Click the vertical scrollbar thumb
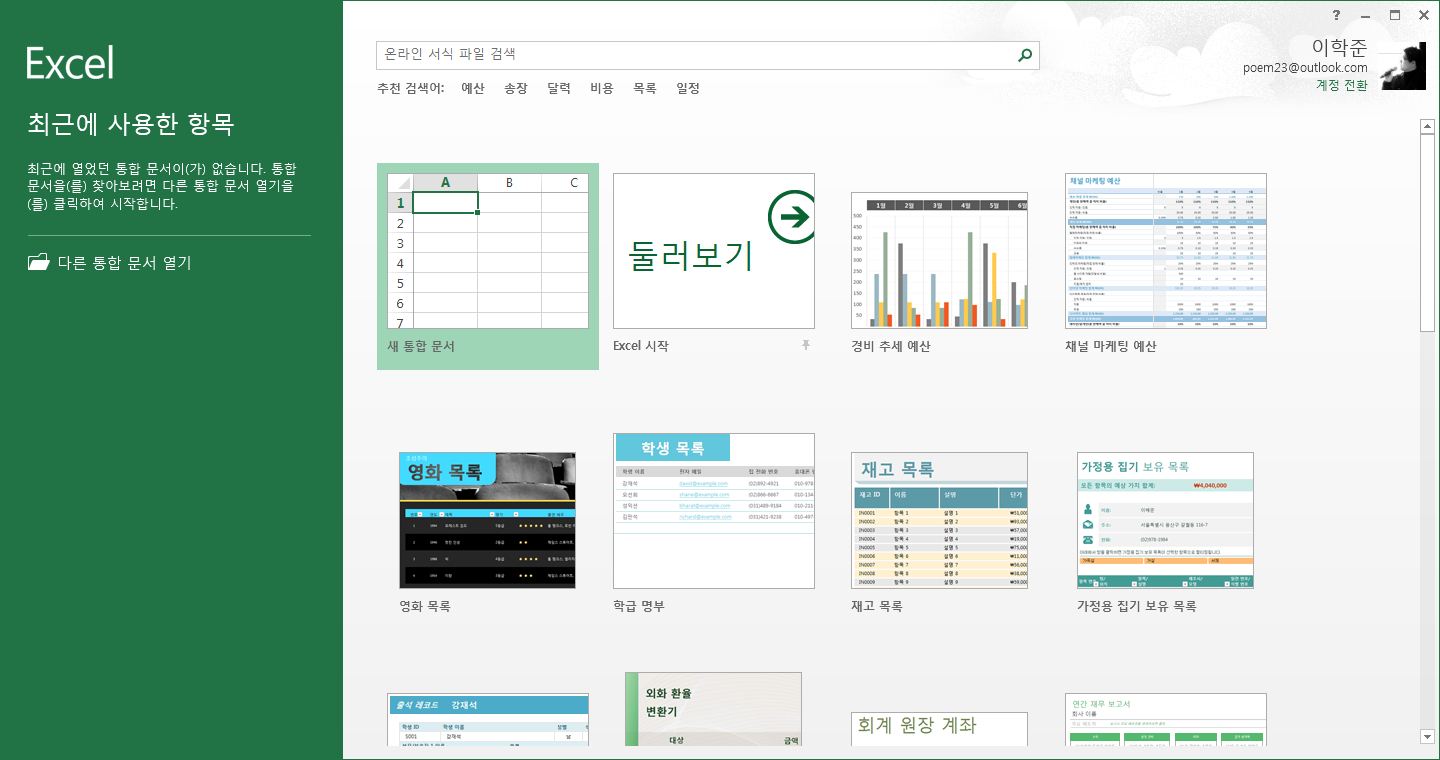The image size is (1440, 760). pos(1427,232)
